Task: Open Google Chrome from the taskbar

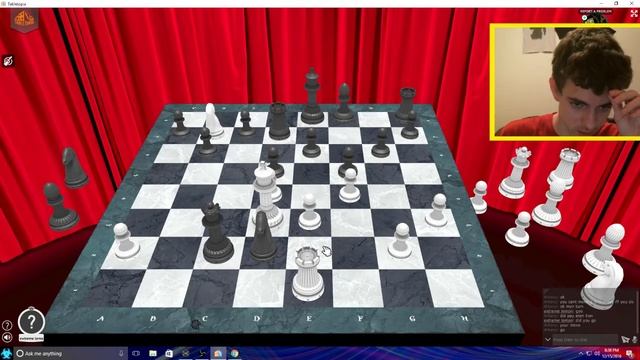Action: click(x=235, y=353)
